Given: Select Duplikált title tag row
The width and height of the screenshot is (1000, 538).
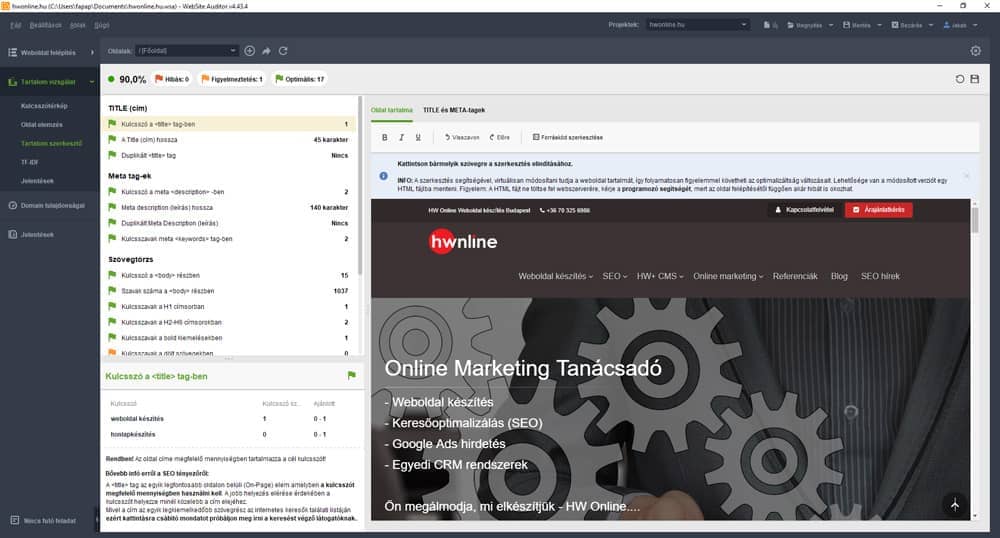Looking at the screenshot, I should pos(229,156).
